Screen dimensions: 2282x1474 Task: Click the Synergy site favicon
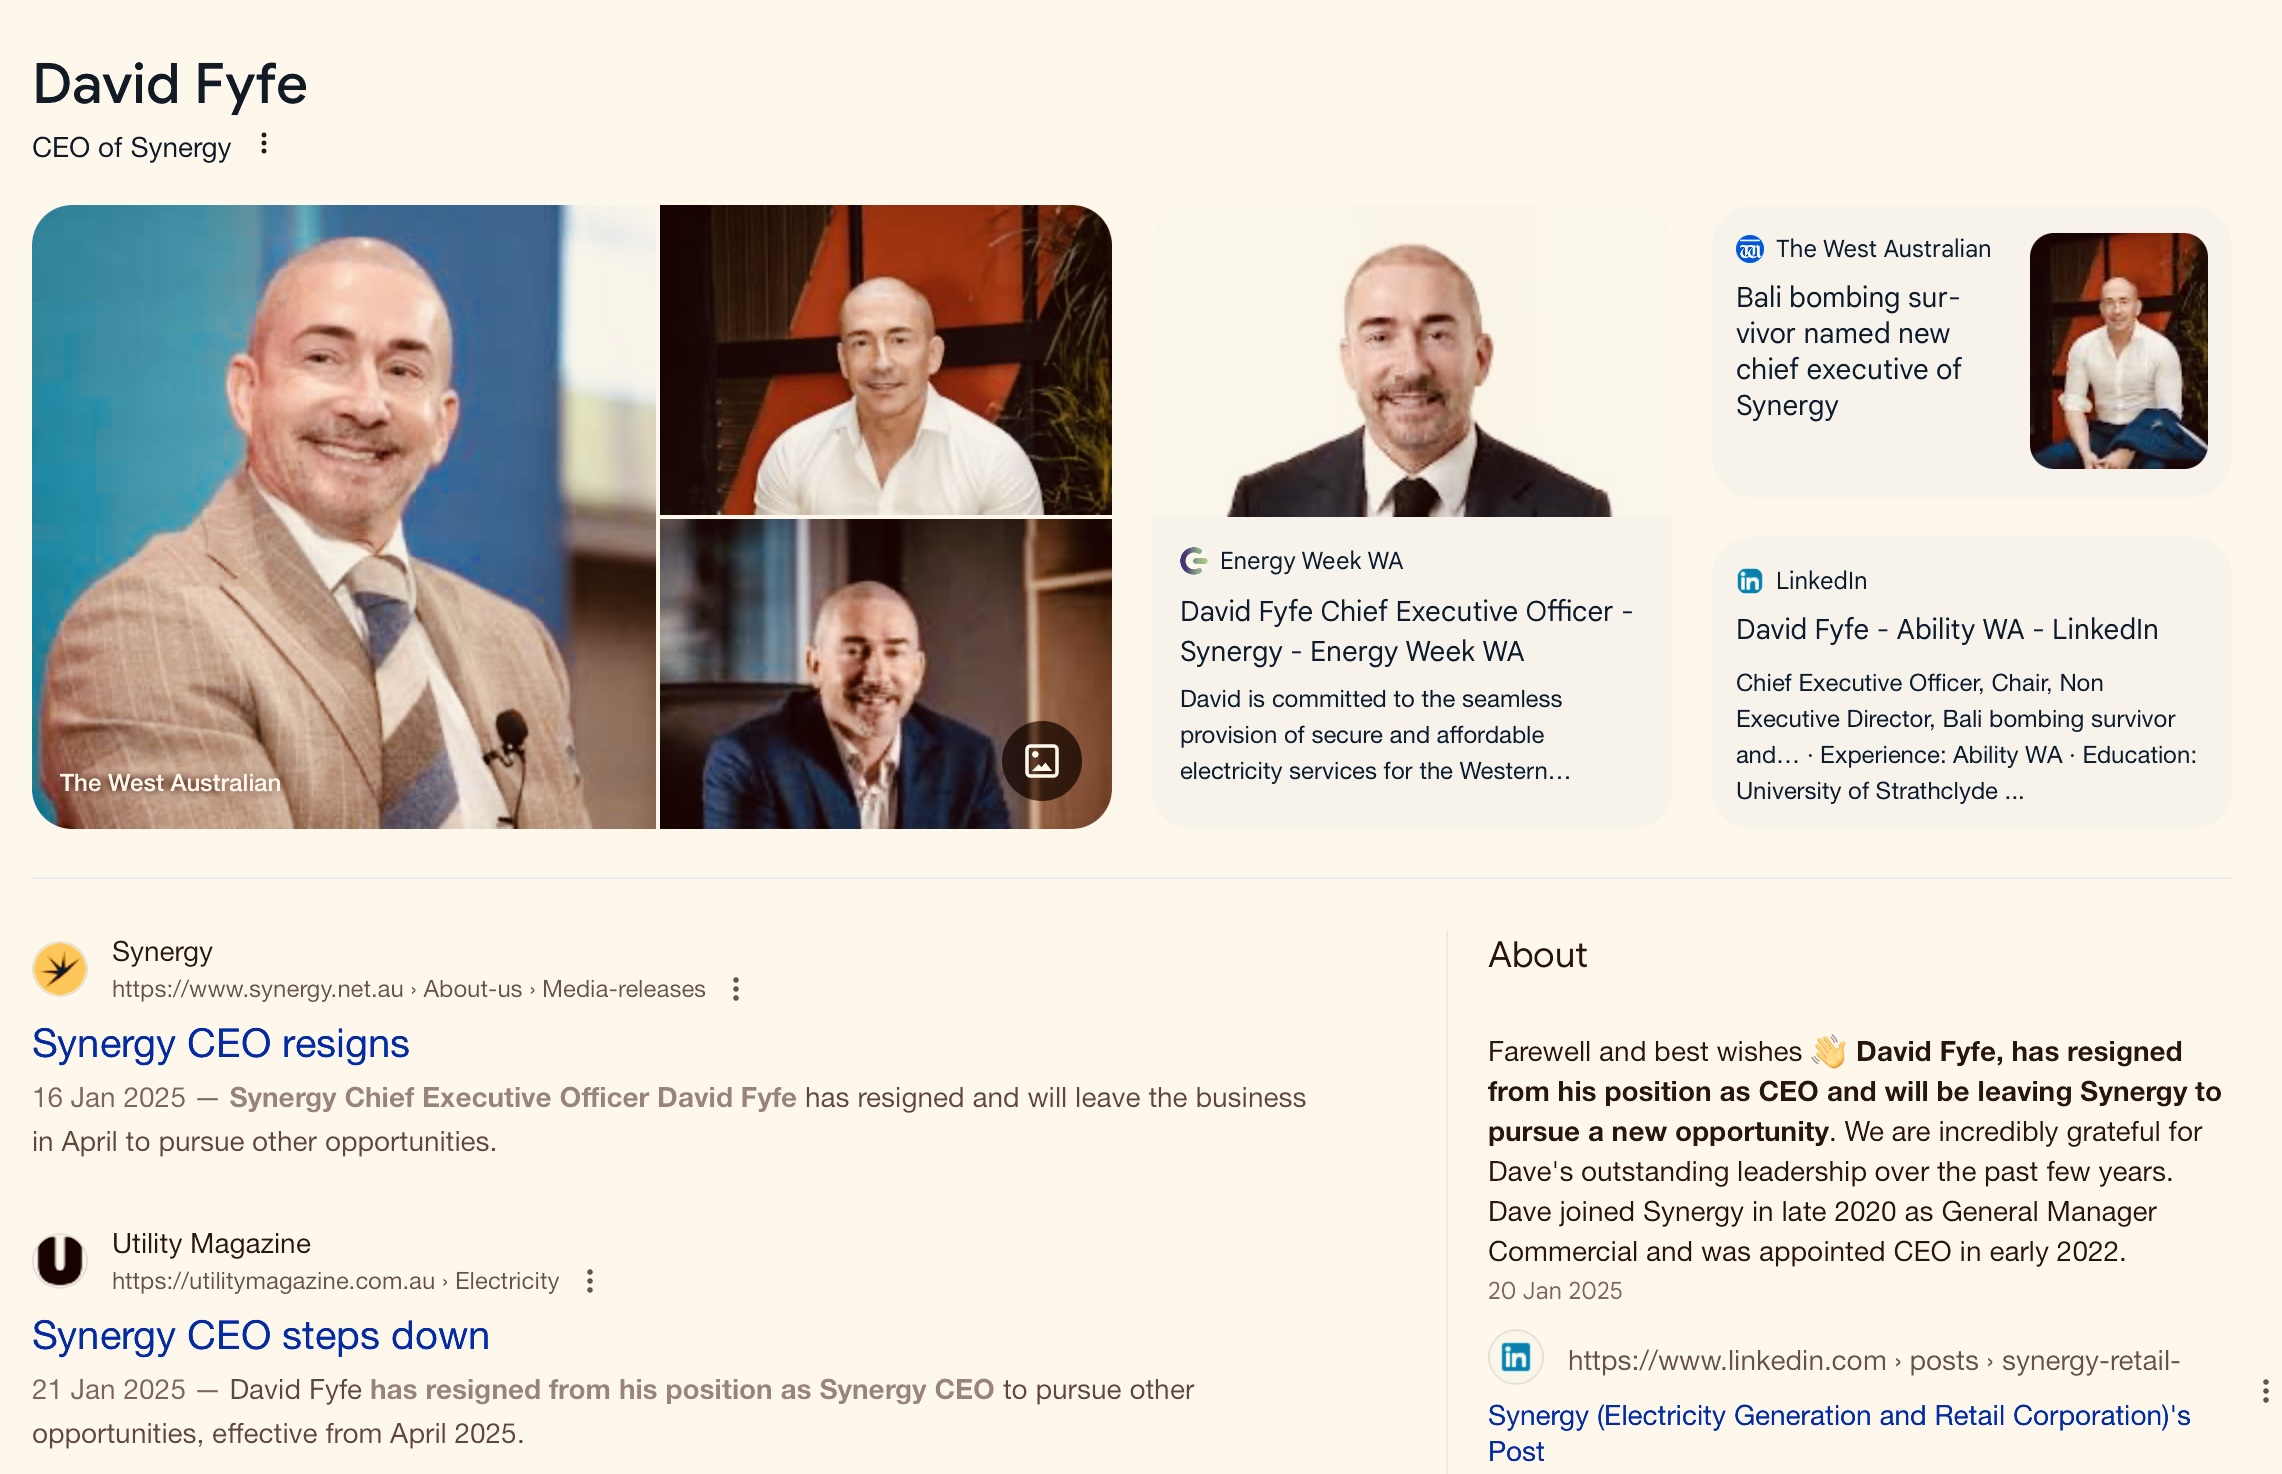coord(60,969)
